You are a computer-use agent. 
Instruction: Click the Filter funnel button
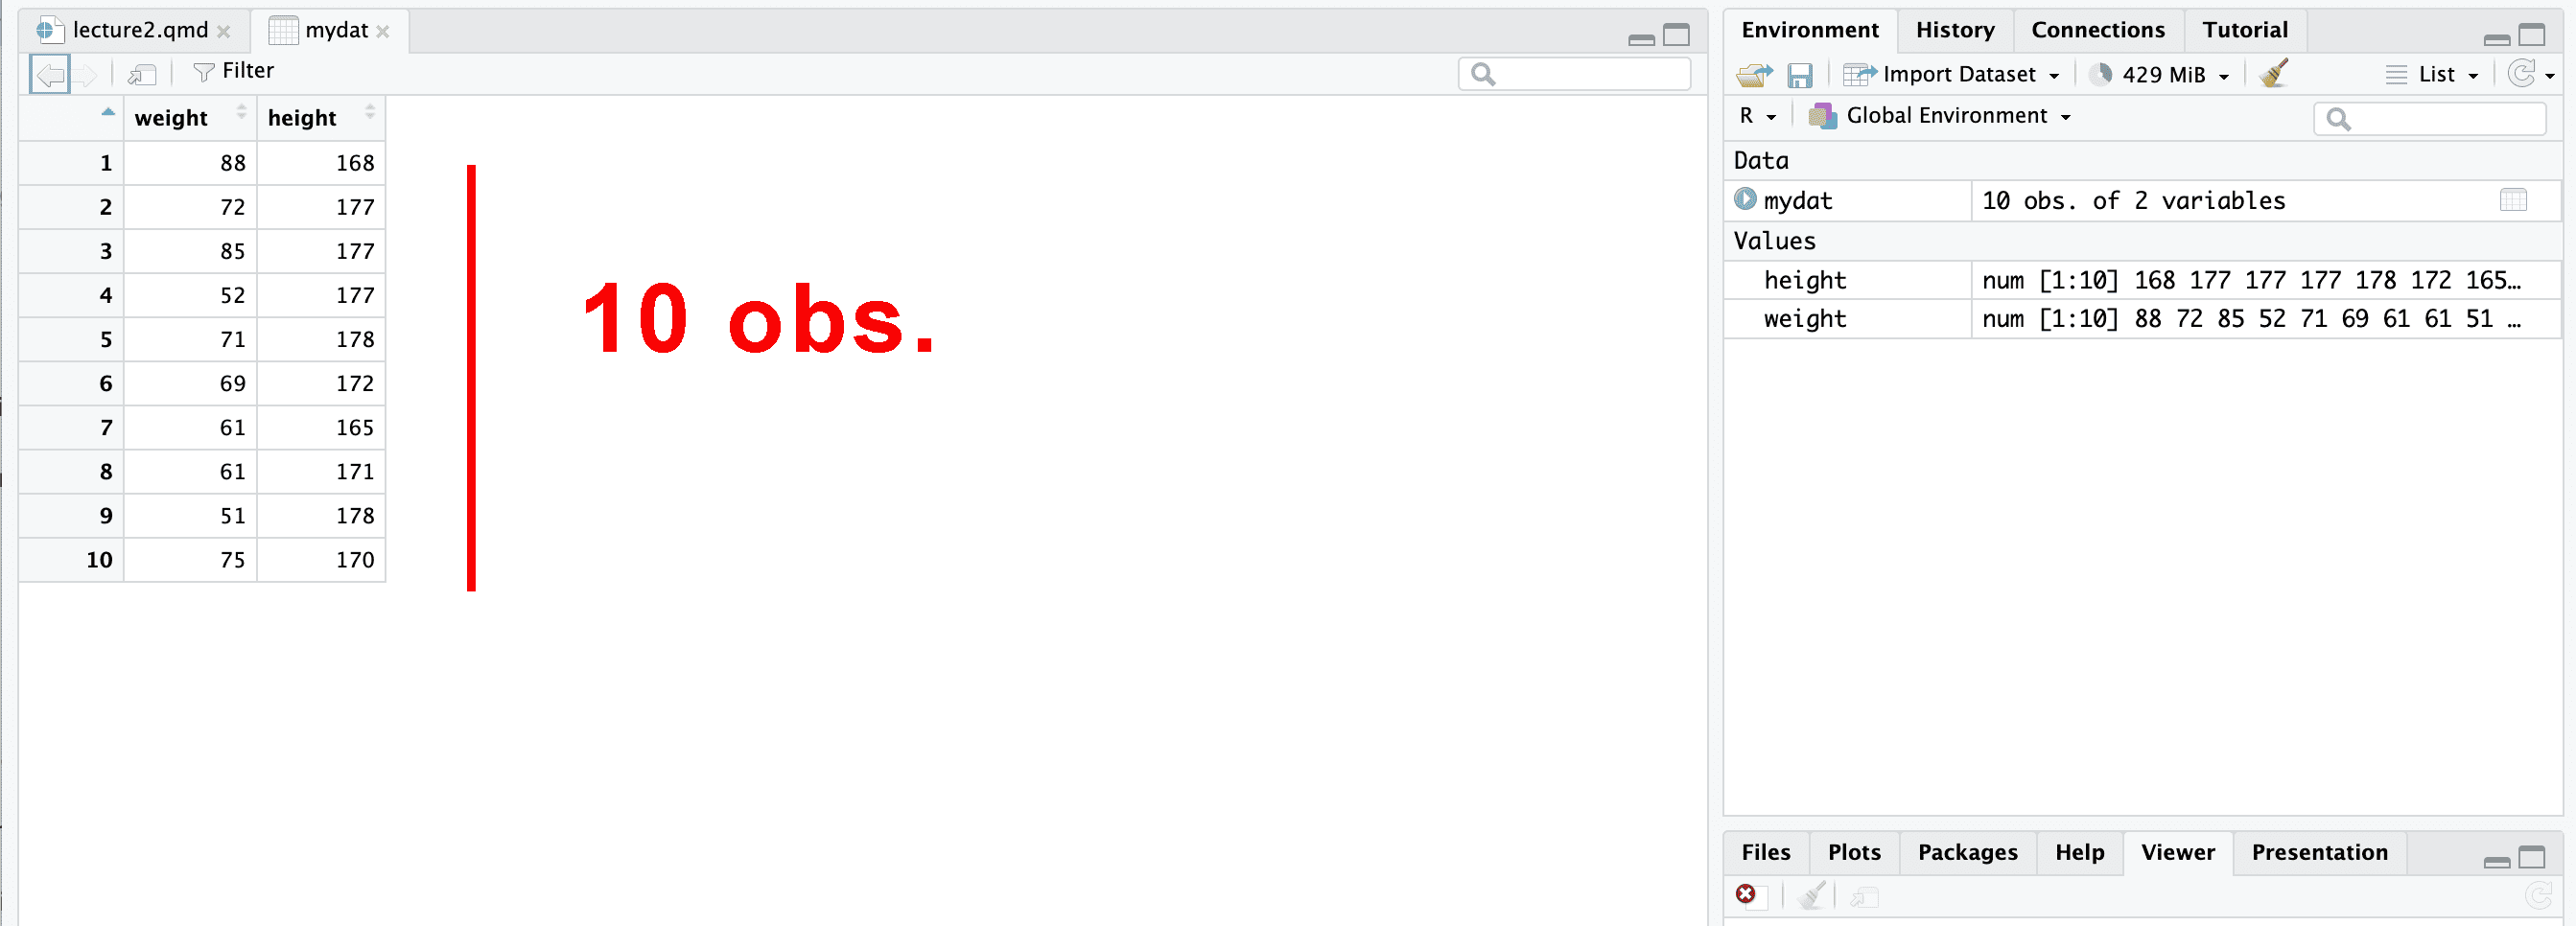(234, 72)
